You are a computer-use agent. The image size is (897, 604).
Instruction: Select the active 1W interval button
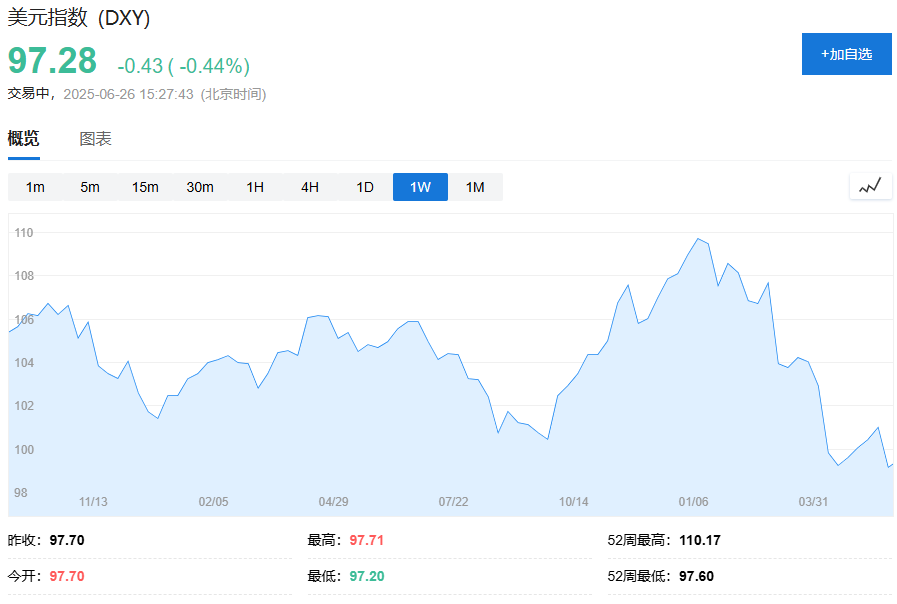pyautogui.click(x=420, y=187)
